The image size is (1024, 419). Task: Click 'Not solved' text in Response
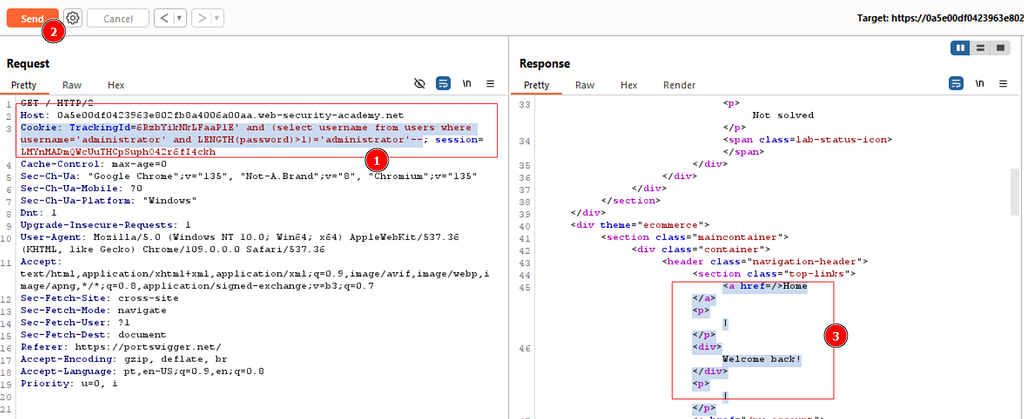coord(783,115)
